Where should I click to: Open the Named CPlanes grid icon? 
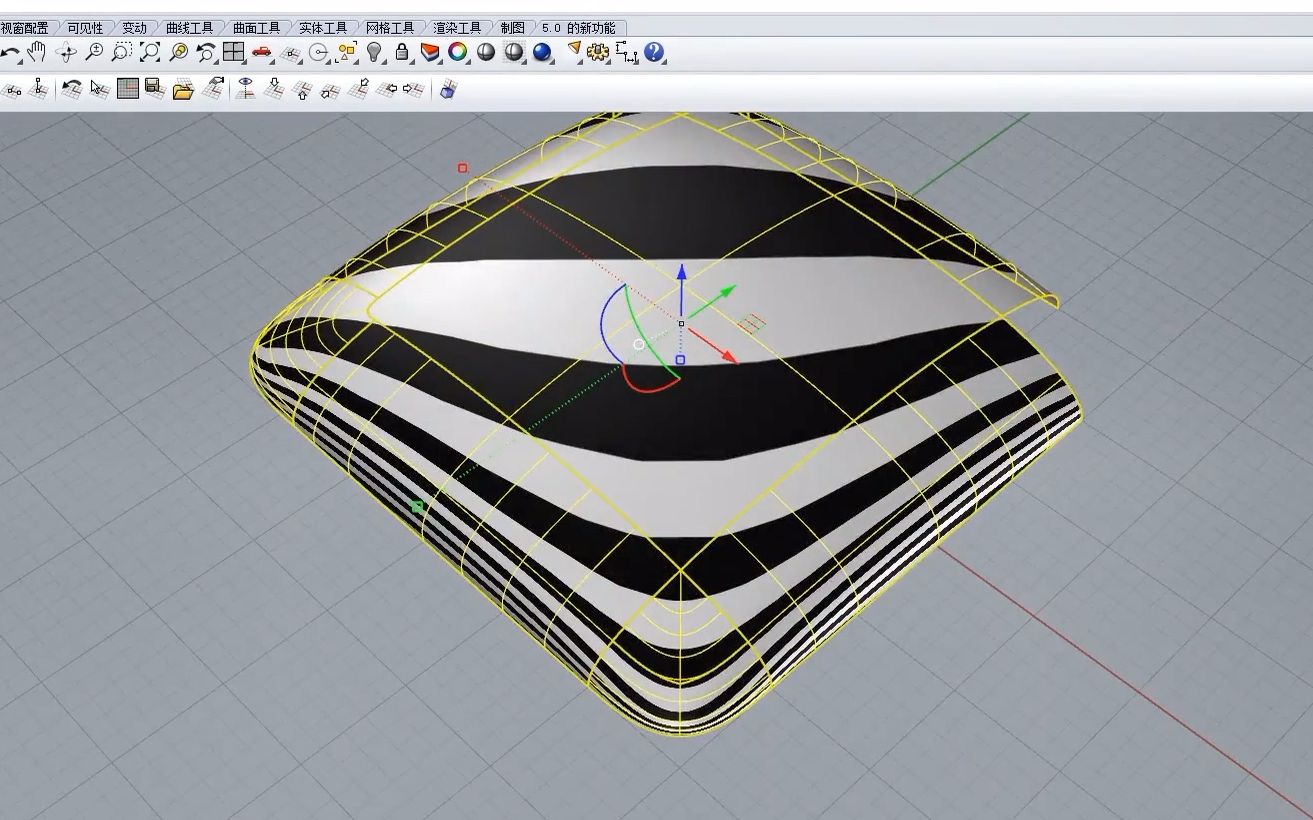tap(127, 89)
